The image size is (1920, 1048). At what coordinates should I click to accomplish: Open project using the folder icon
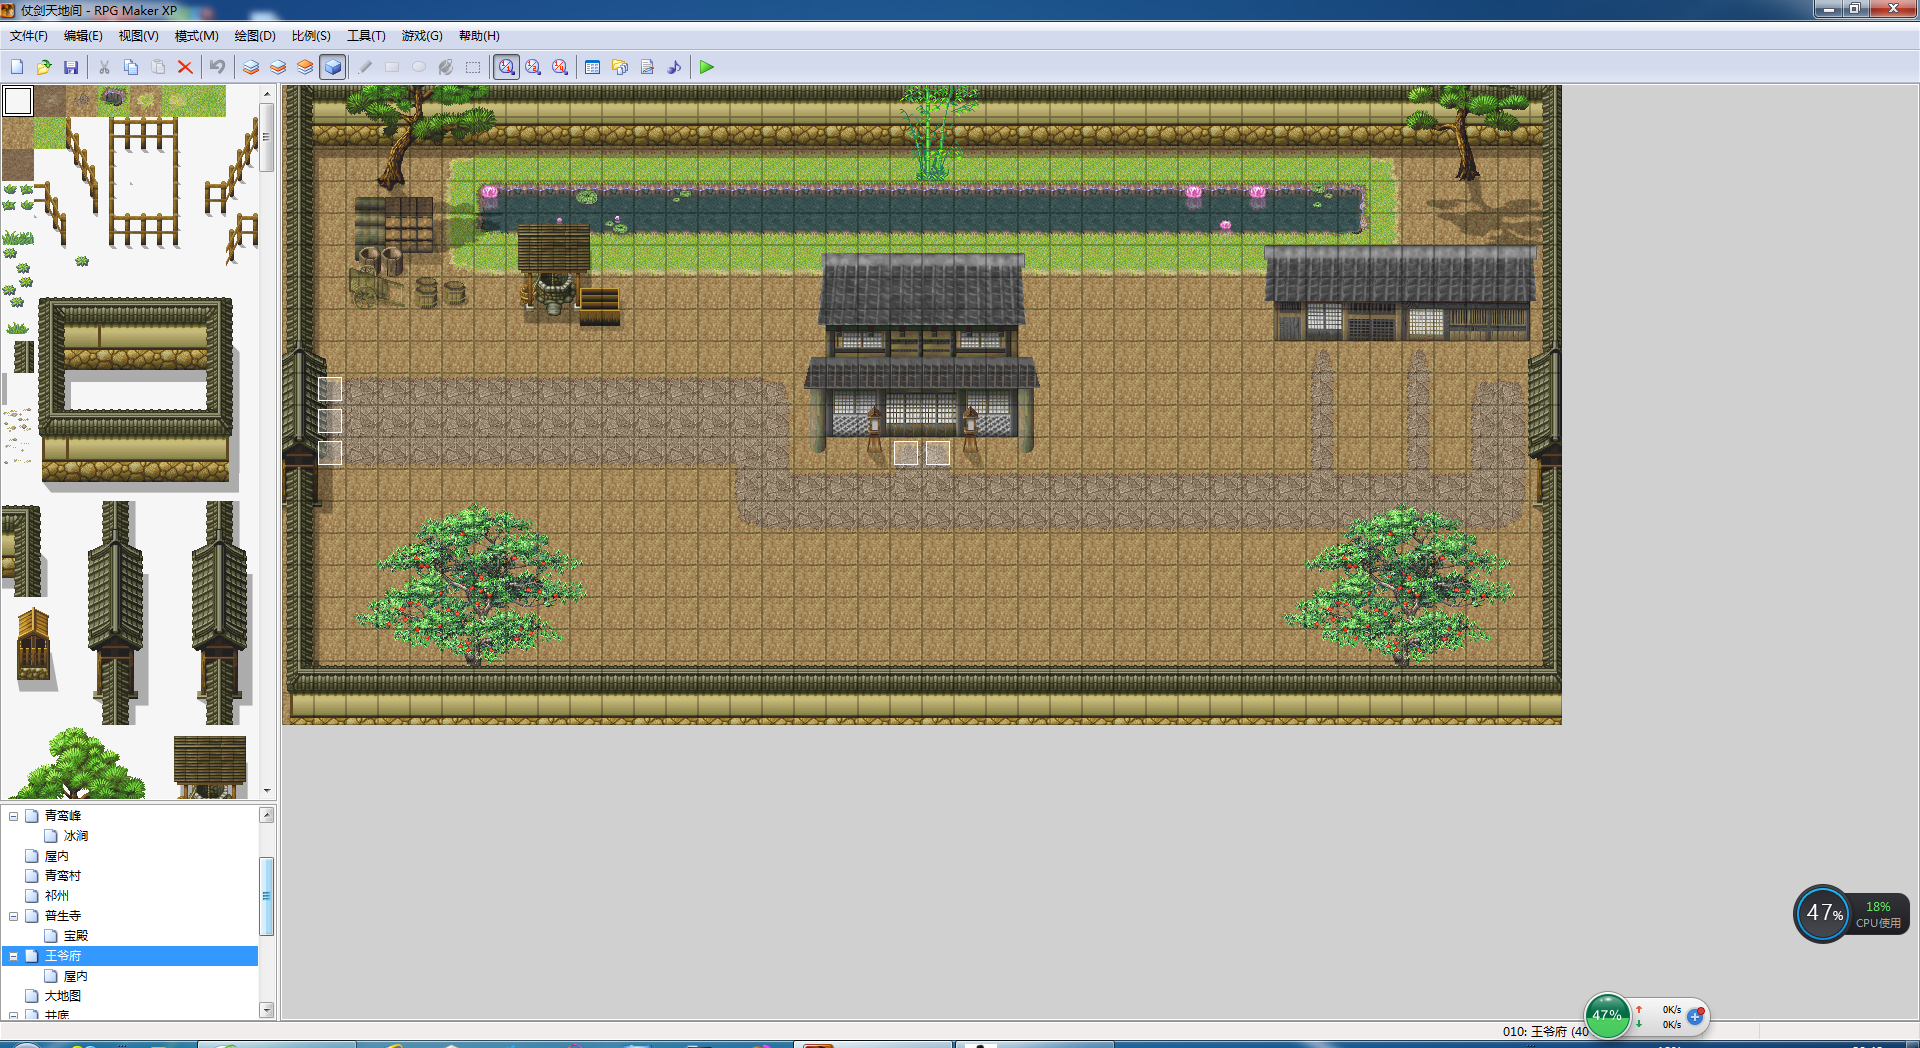[44, 67]
